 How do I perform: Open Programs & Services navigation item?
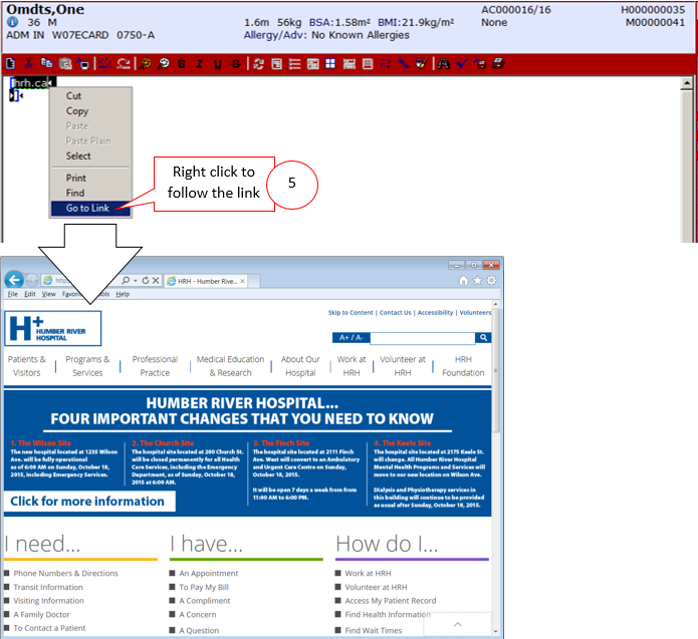click(87, 366)
